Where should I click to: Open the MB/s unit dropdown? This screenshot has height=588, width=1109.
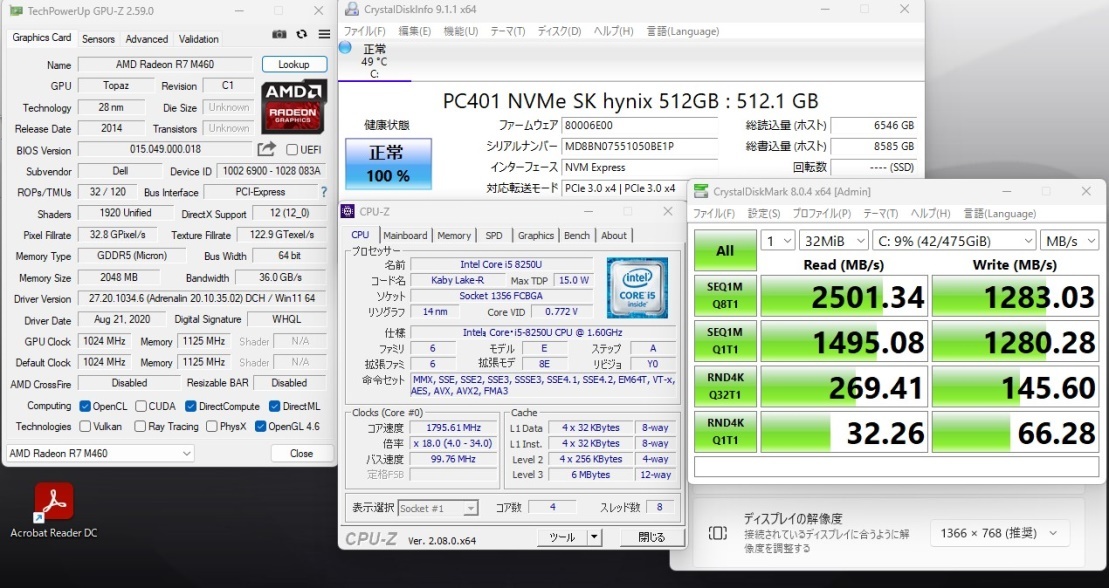1069,241
